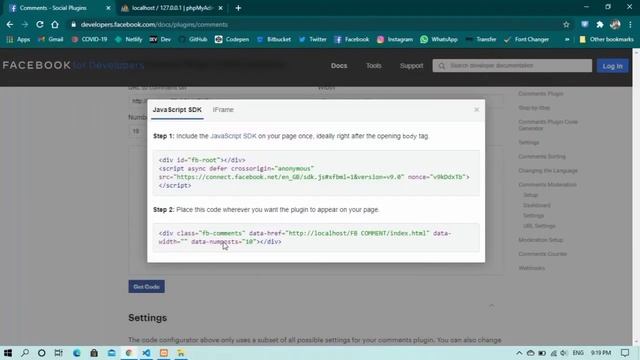Bookmark this page with the star icon
640x360 pixels.
tap(566, 24)
